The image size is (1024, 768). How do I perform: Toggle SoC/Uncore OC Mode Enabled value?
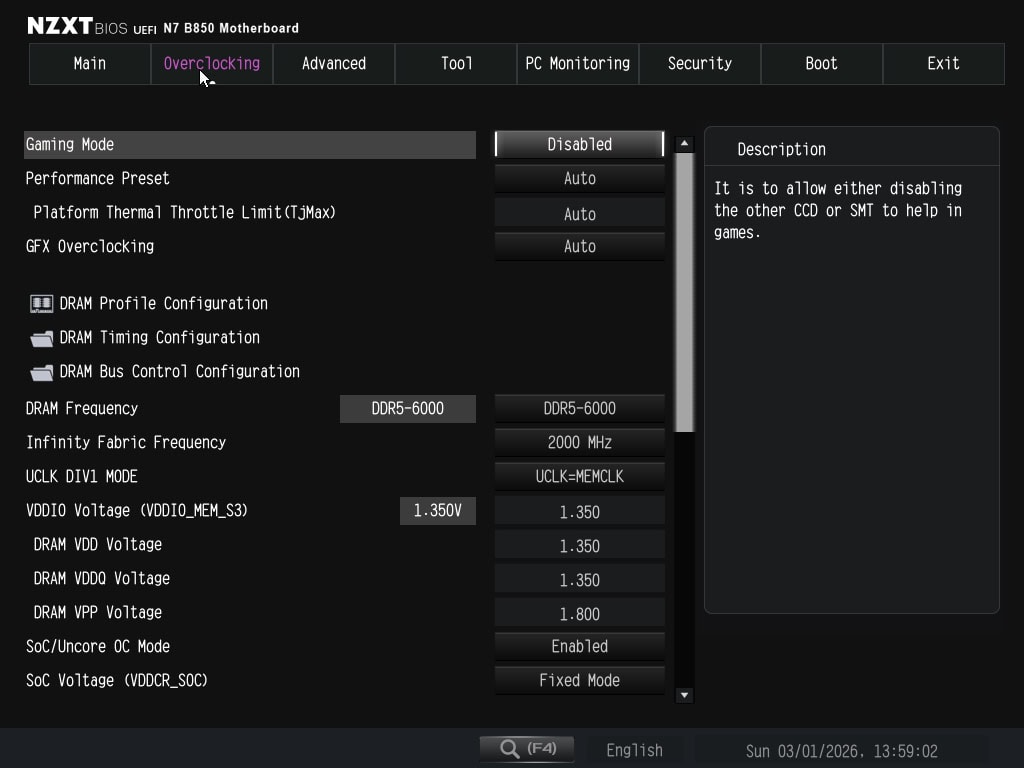[579, 646]
